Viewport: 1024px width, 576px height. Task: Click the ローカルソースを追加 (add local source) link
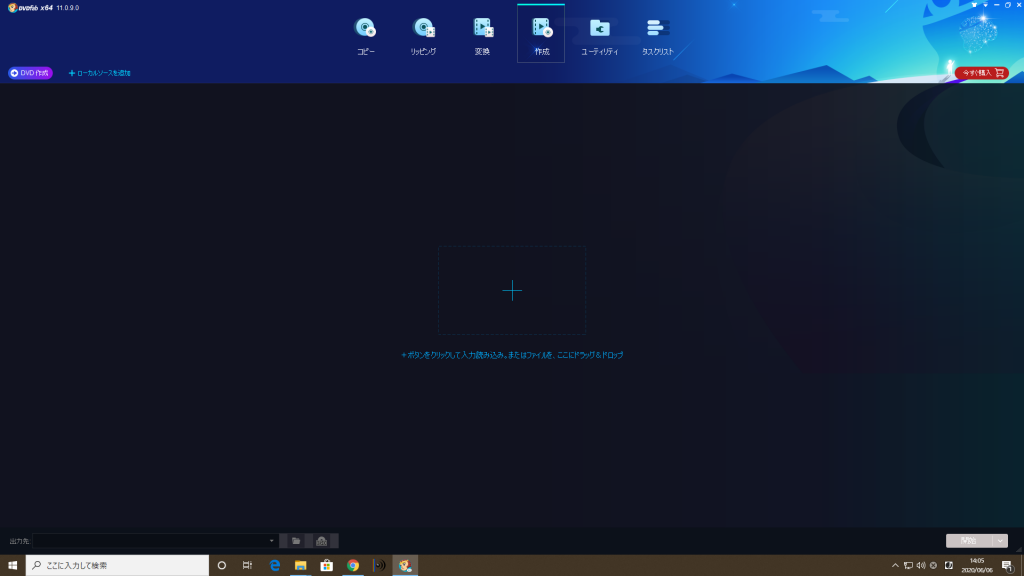point(100,73)
